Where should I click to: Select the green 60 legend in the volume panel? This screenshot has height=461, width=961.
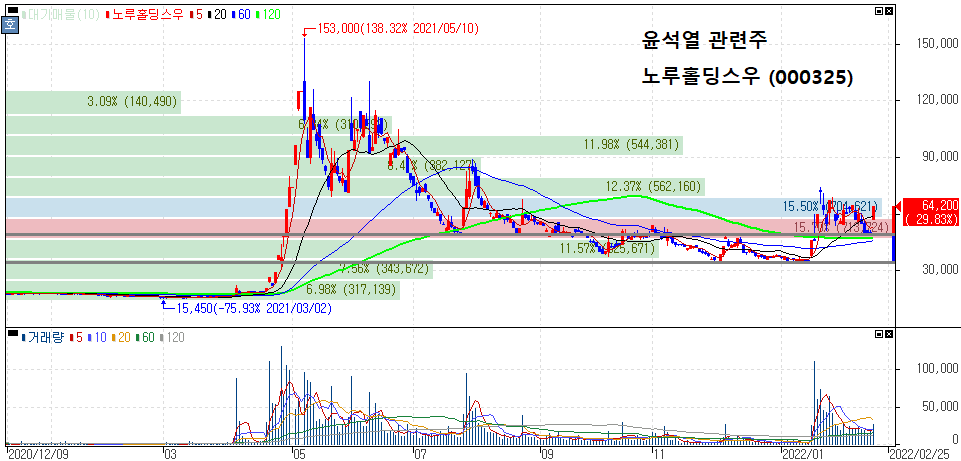[145, 337]
